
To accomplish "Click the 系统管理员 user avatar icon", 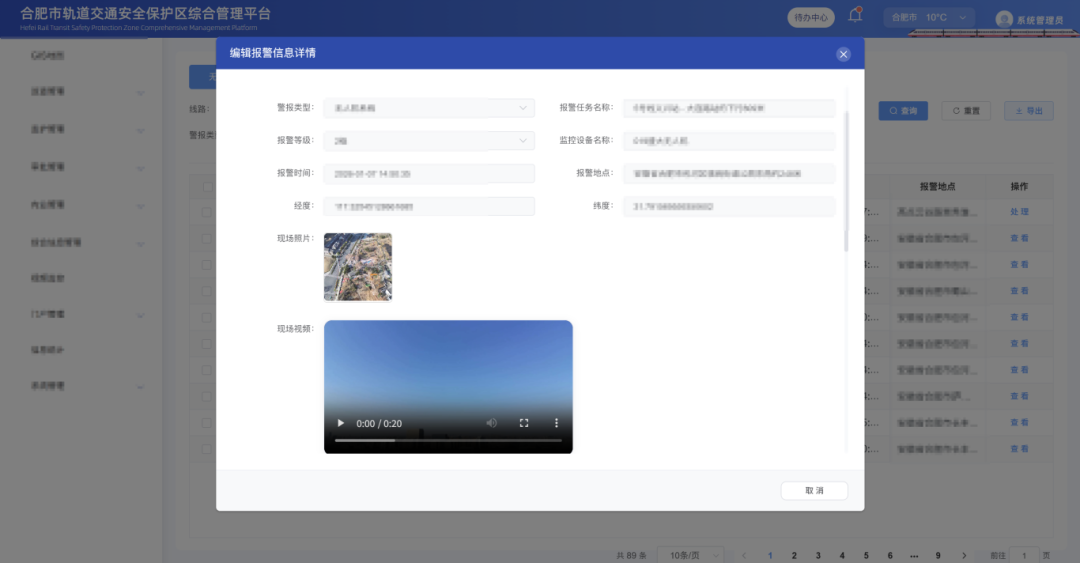I will pos(1004,18).
